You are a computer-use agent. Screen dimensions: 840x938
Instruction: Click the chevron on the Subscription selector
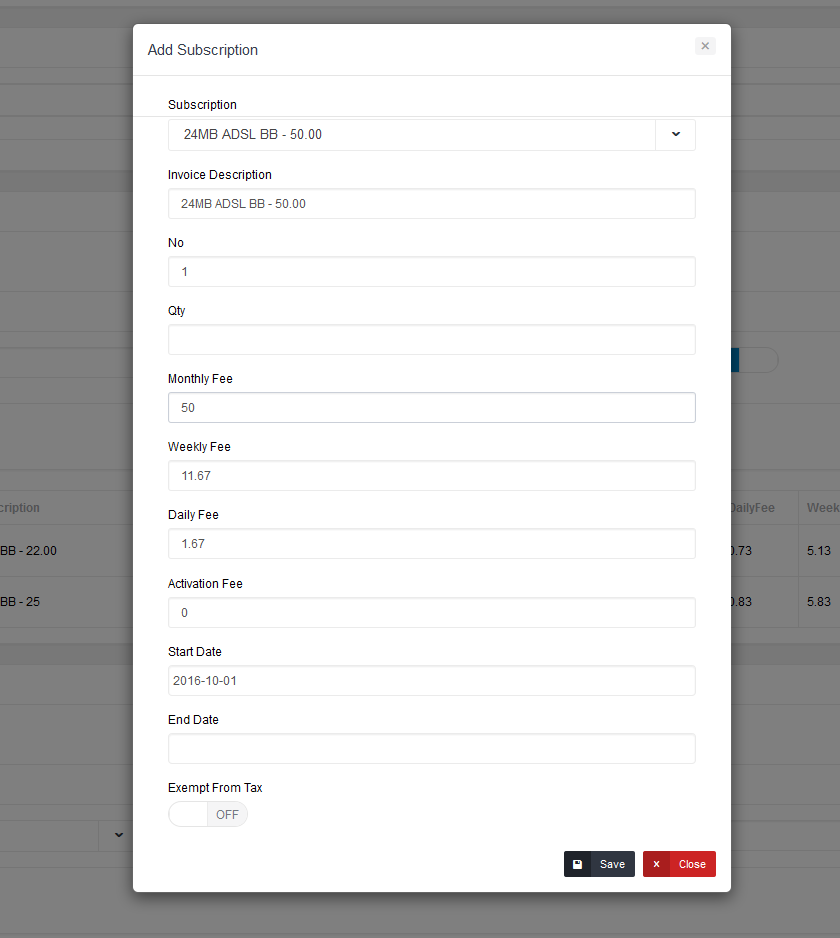pos(675,134)
